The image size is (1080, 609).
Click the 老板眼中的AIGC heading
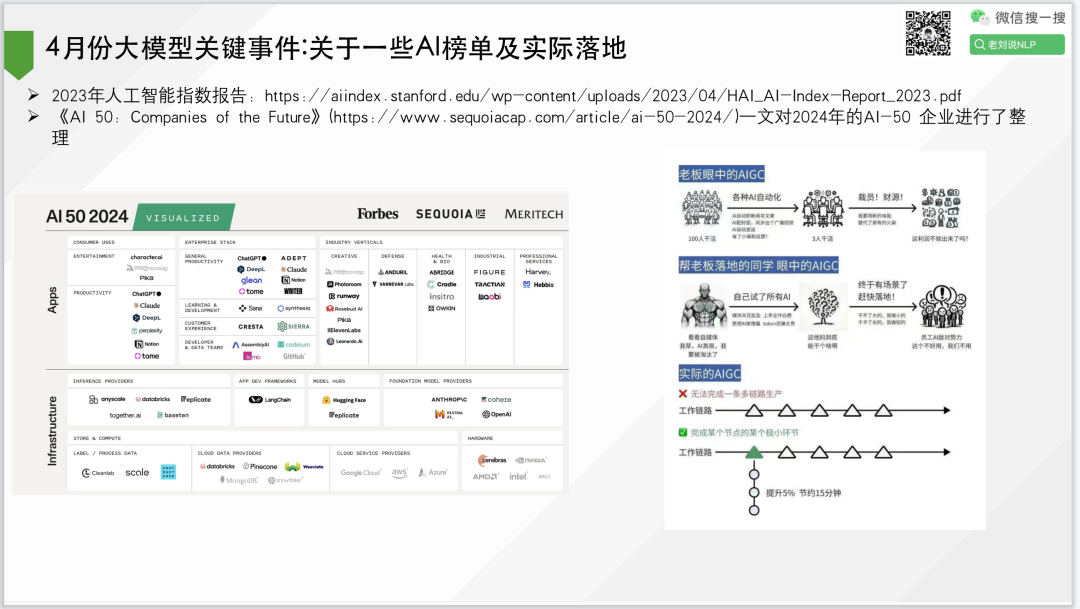tap(722, 174)
